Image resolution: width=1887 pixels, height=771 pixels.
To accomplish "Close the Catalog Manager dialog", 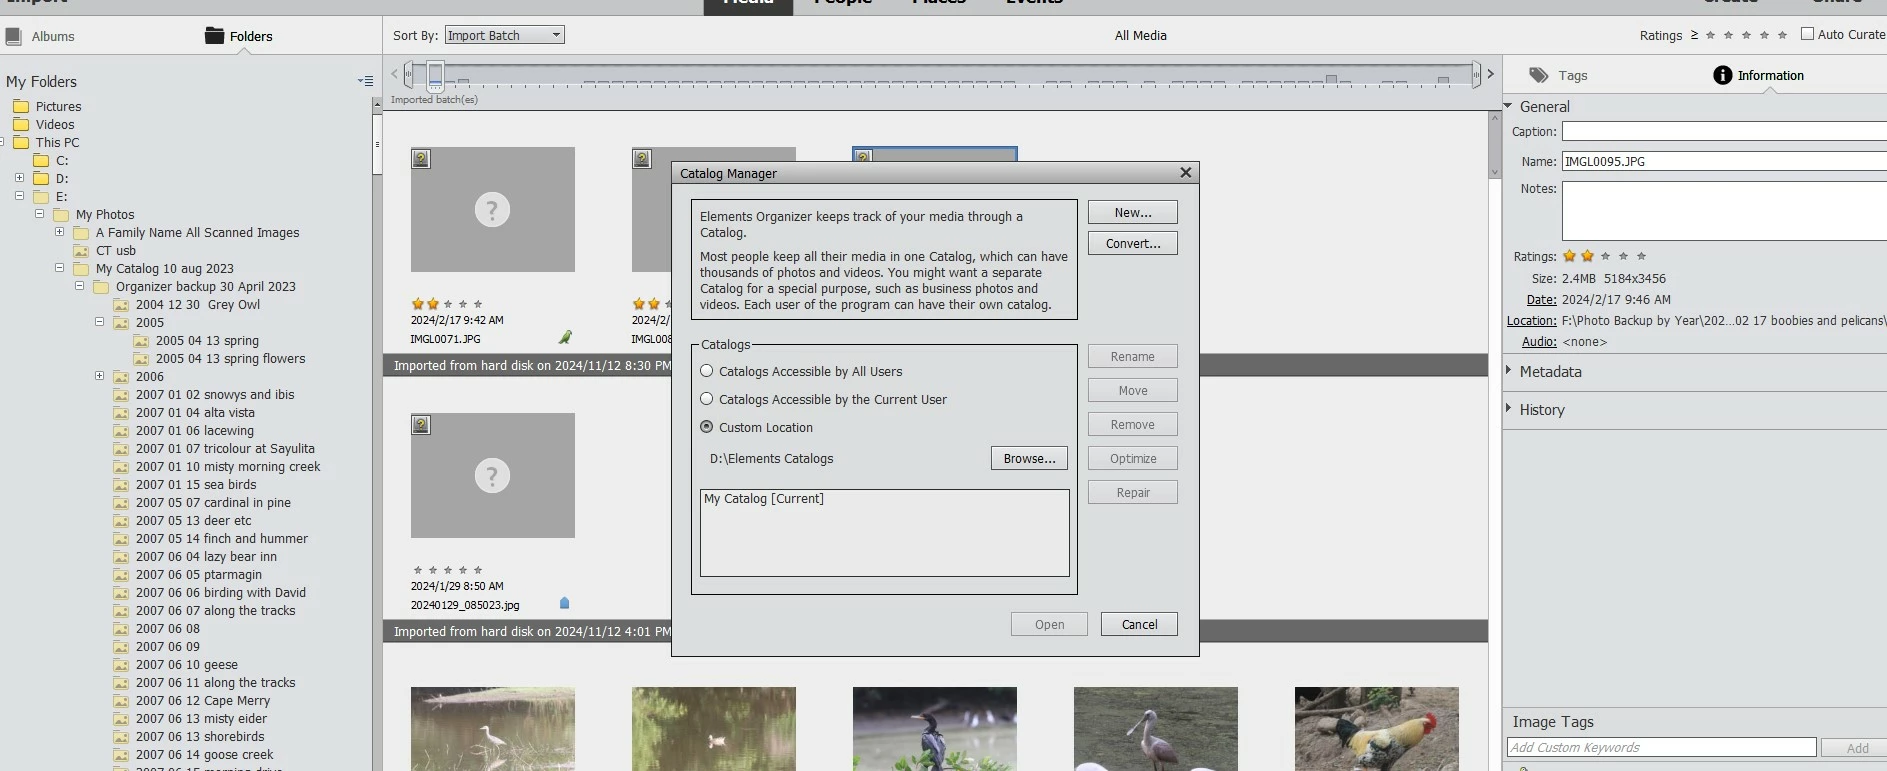I will click(1185, 172).
